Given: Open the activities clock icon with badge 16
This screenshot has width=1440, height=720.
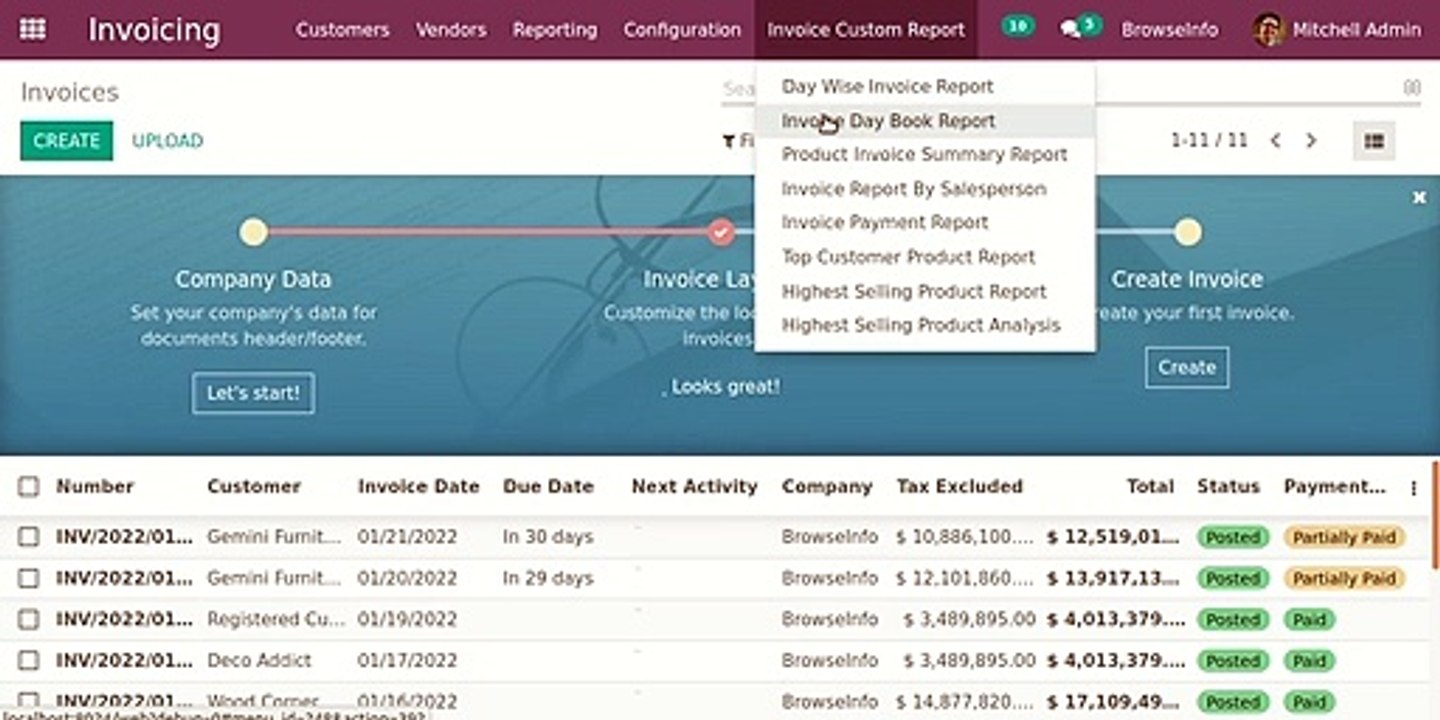Looking at the screenshot, I should pyautogui.click(x=1017, y=27).
